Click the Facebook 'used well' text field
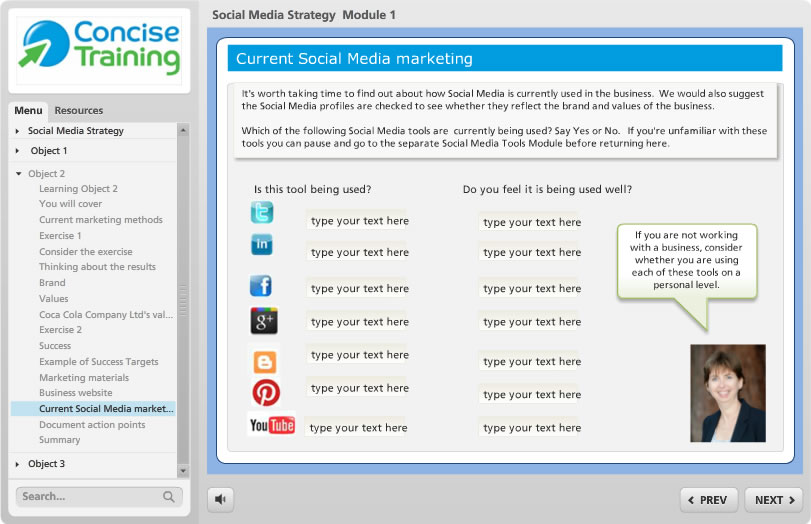This screenshot has width=811, height=524. (x=529, y=289)
